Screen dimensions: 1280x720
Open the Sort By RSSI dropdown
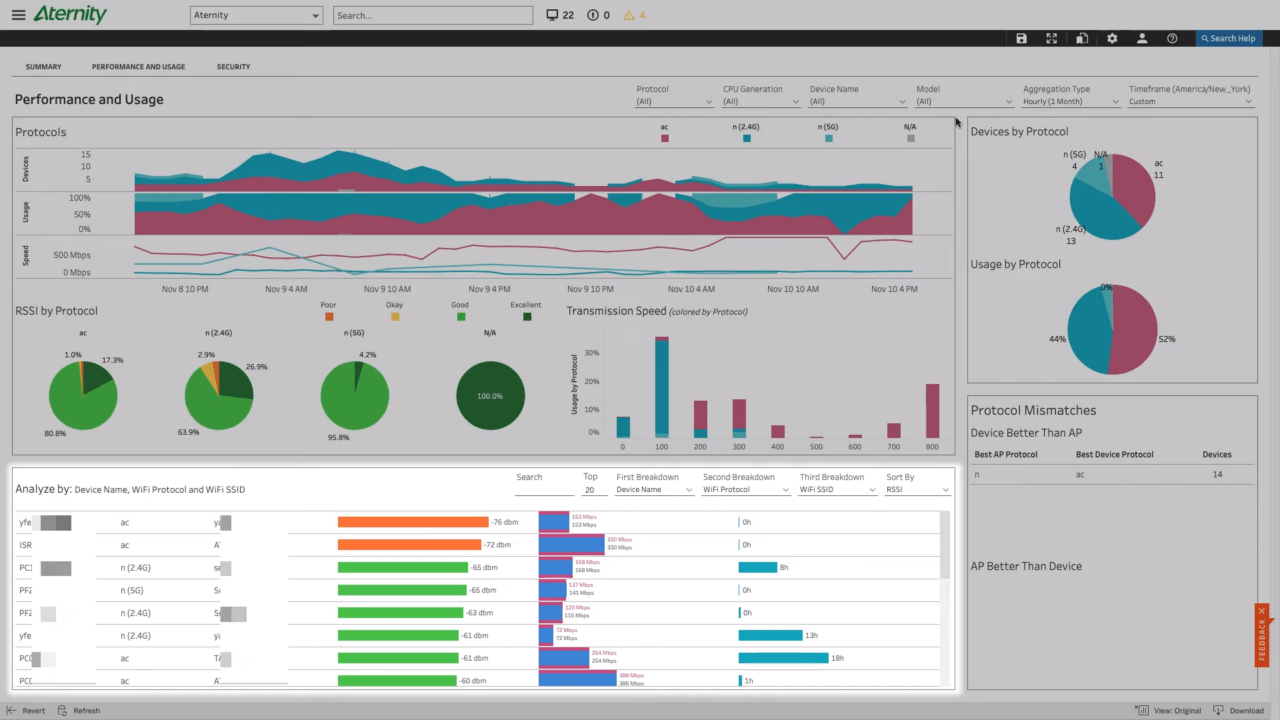915,489
